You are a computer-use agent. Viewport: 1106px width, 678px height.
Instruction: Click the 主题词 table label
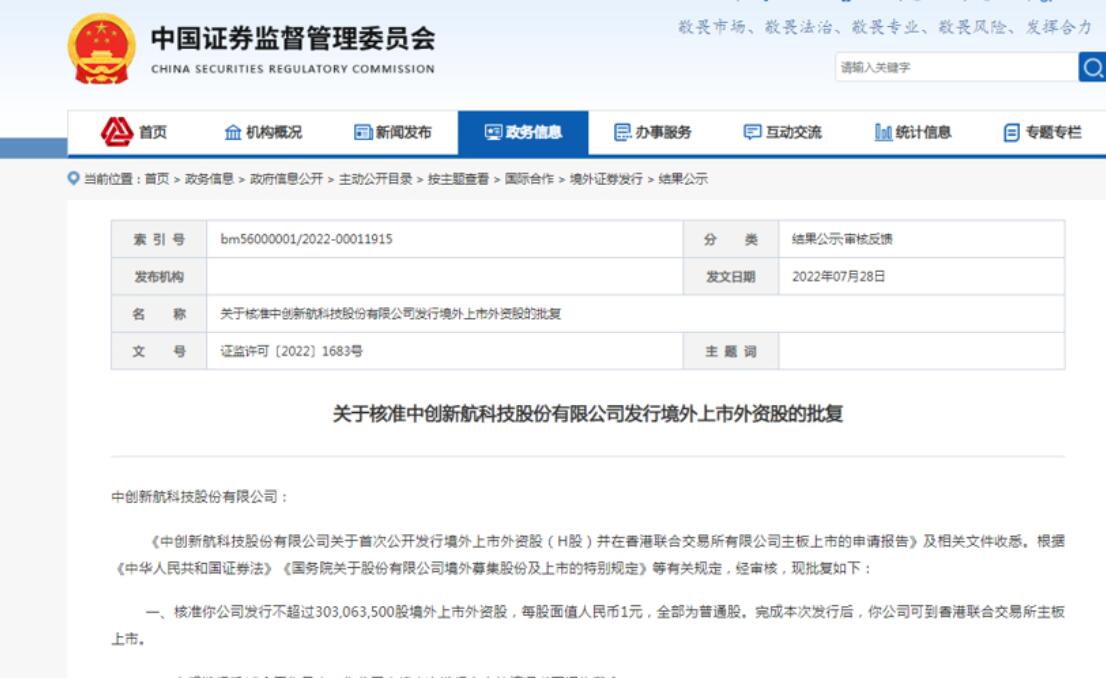(x=731, y=351)
